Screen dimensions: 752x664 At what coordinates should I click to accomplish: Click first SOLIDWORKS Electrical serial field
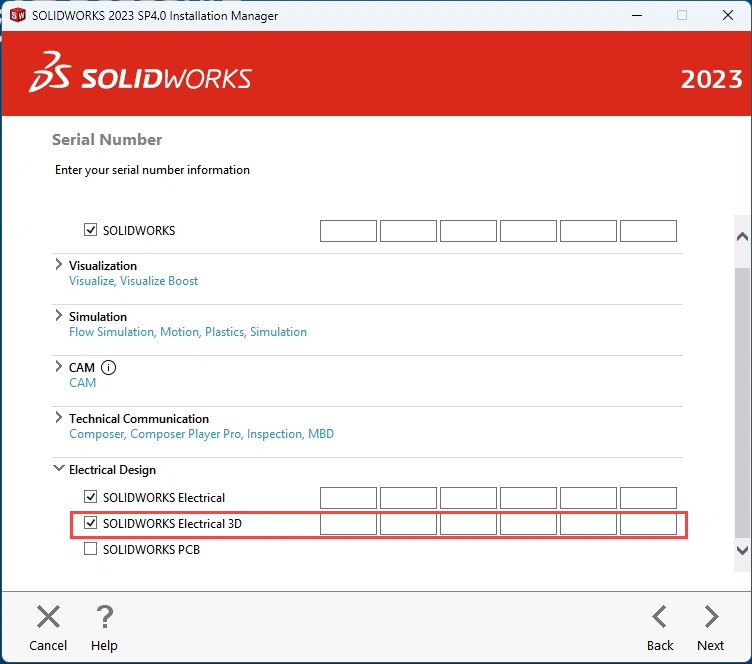[x=348, y=498]
